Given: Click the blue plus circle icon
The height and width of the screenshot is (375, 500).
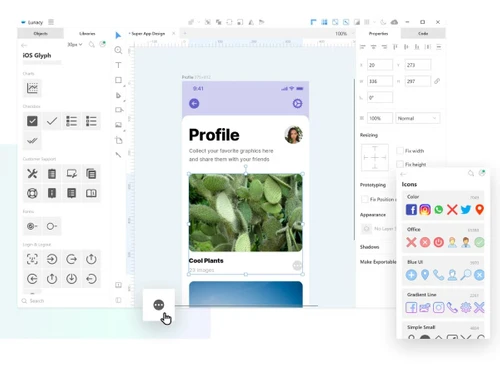Looking at the screenshot, I should [x=411, y=275].
